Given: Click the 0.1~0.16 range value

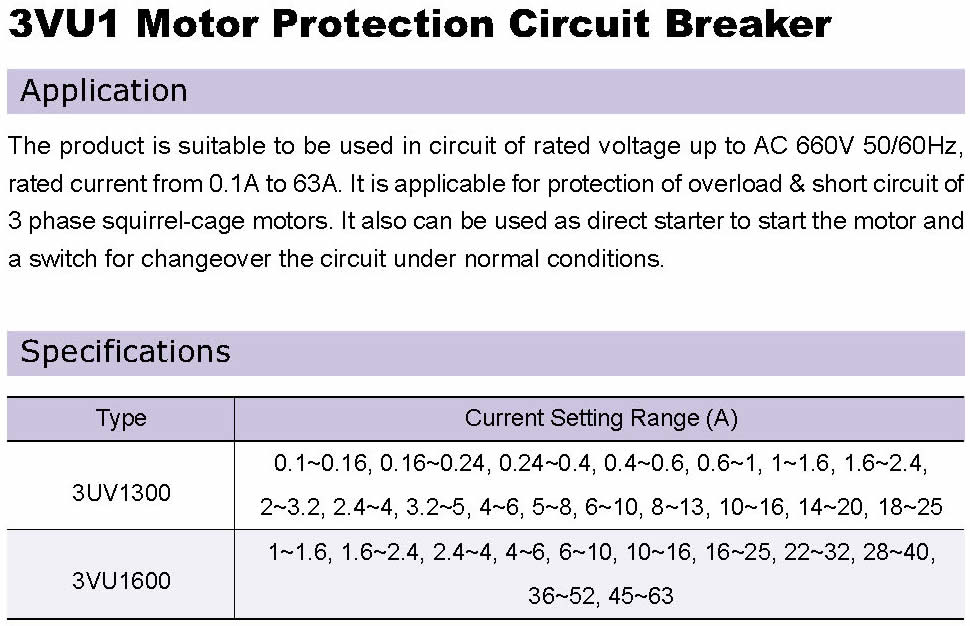Looking at the screenshot, I should point(321,463).
